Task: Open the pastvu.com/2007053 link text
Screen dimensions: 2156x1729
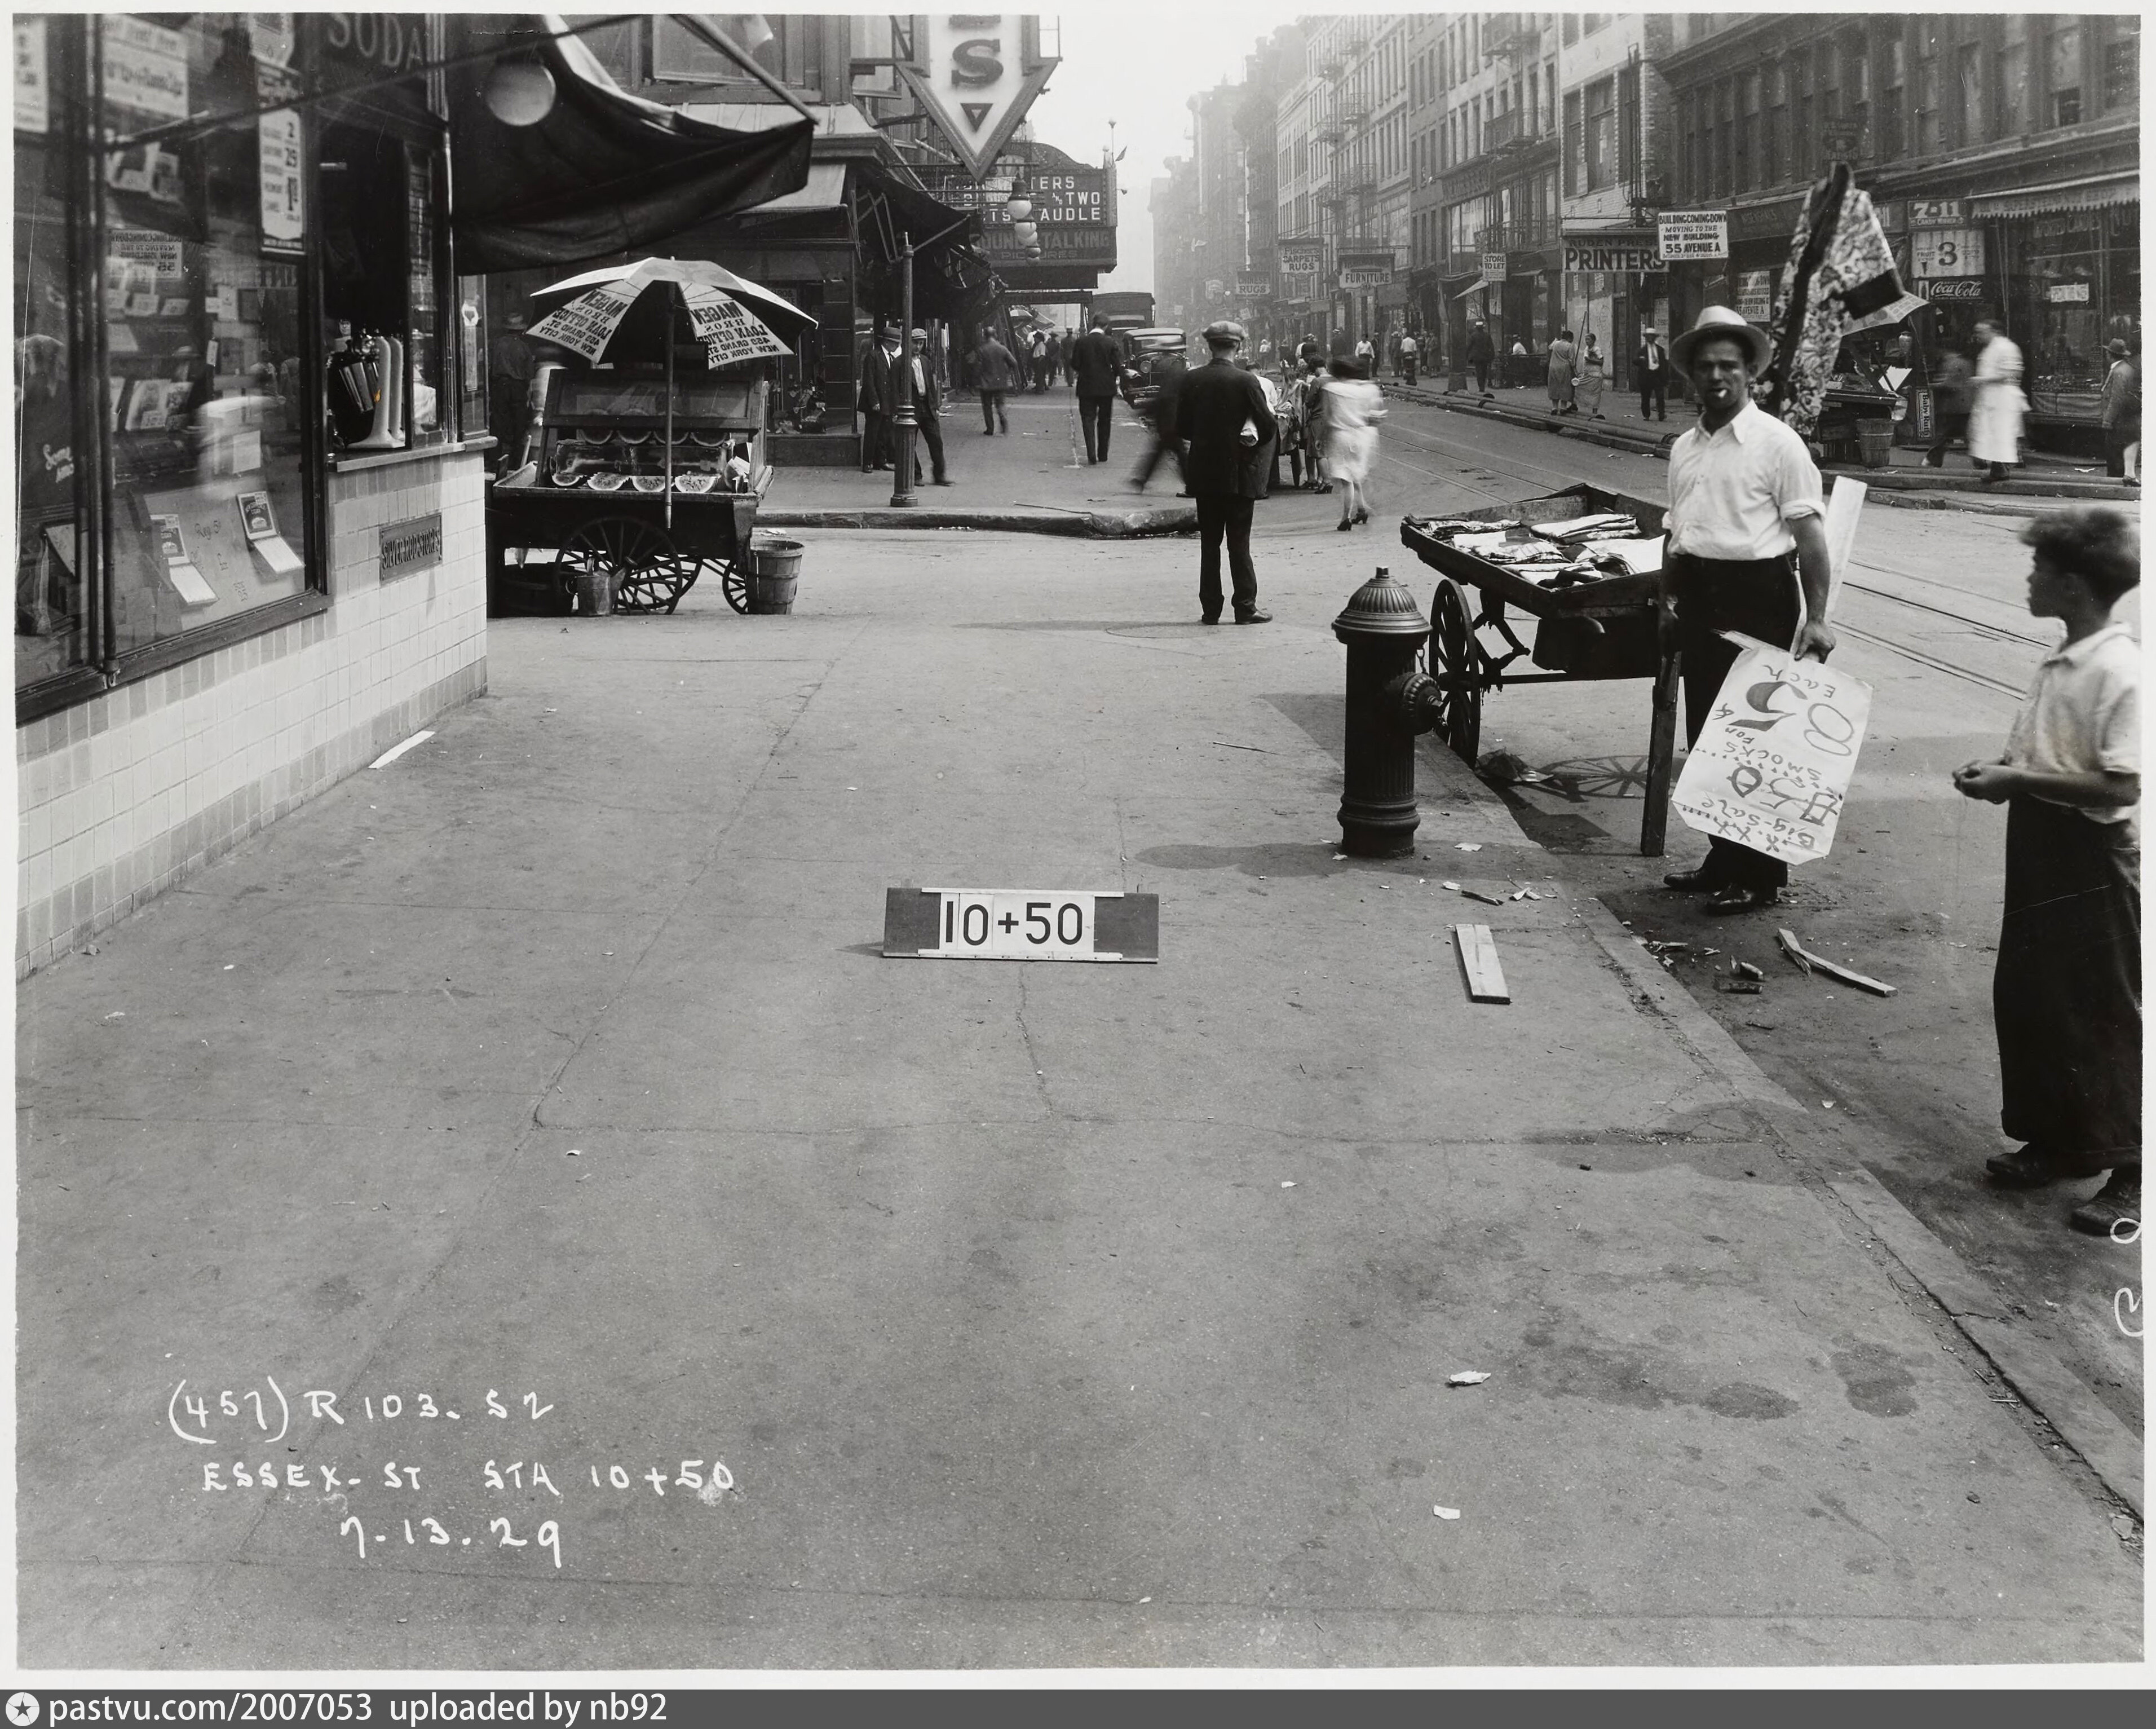Action: [x=210, y=1709]
